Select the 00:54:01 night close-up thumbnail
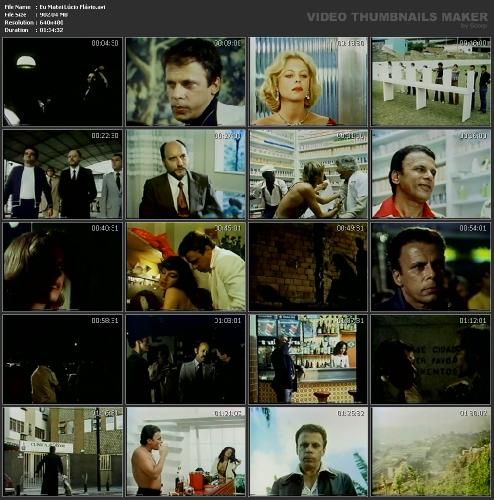The width and height of the screenshot is (494, 500). [431, 267]
